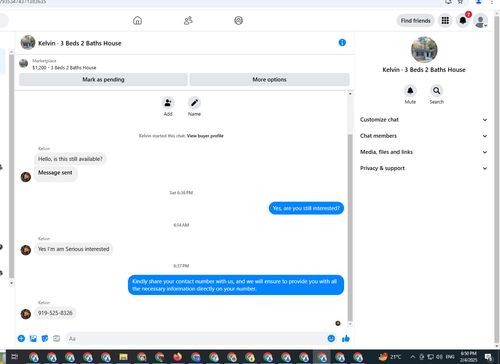This screenshot has width=500, height=364.
Task: Open Marketplace listing $1,200 3 Beds 2 Baths House
Action: coord(64,68)
